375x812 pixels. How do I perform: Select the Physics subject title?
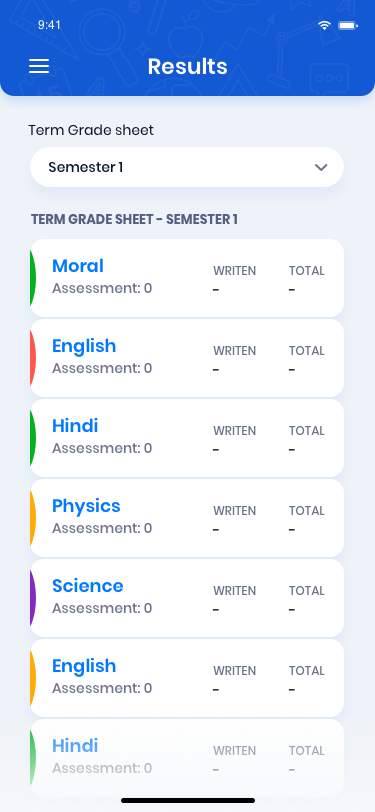pyautogui.click(x=86, y=506)
